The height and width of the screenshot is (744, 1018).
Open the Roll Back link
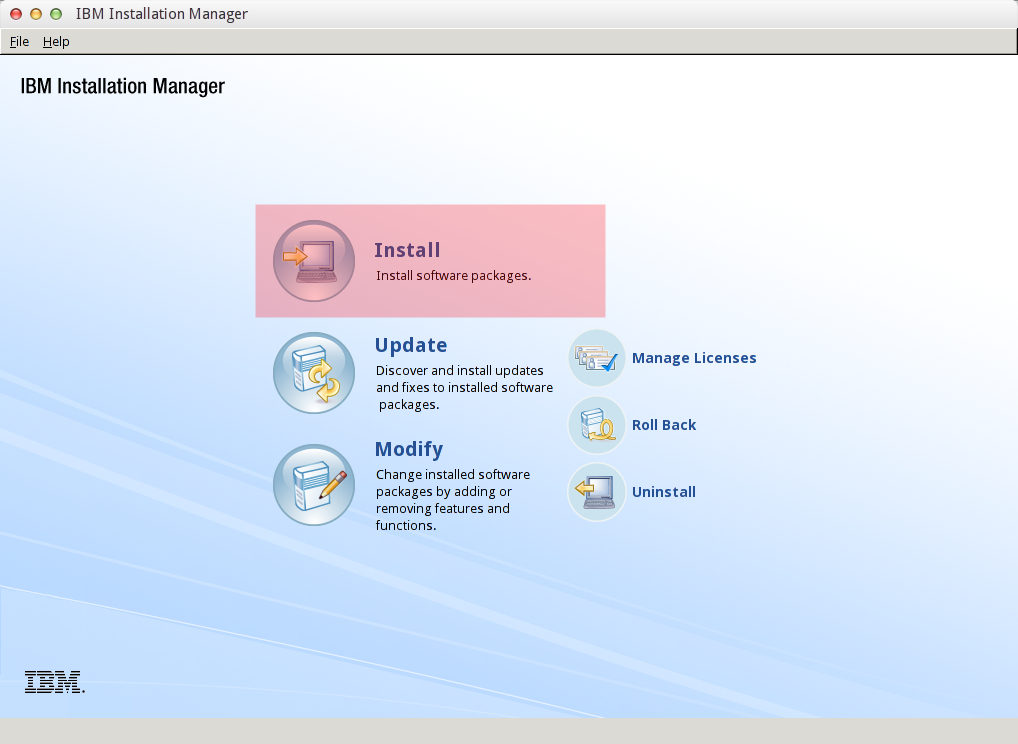(664, 425)
